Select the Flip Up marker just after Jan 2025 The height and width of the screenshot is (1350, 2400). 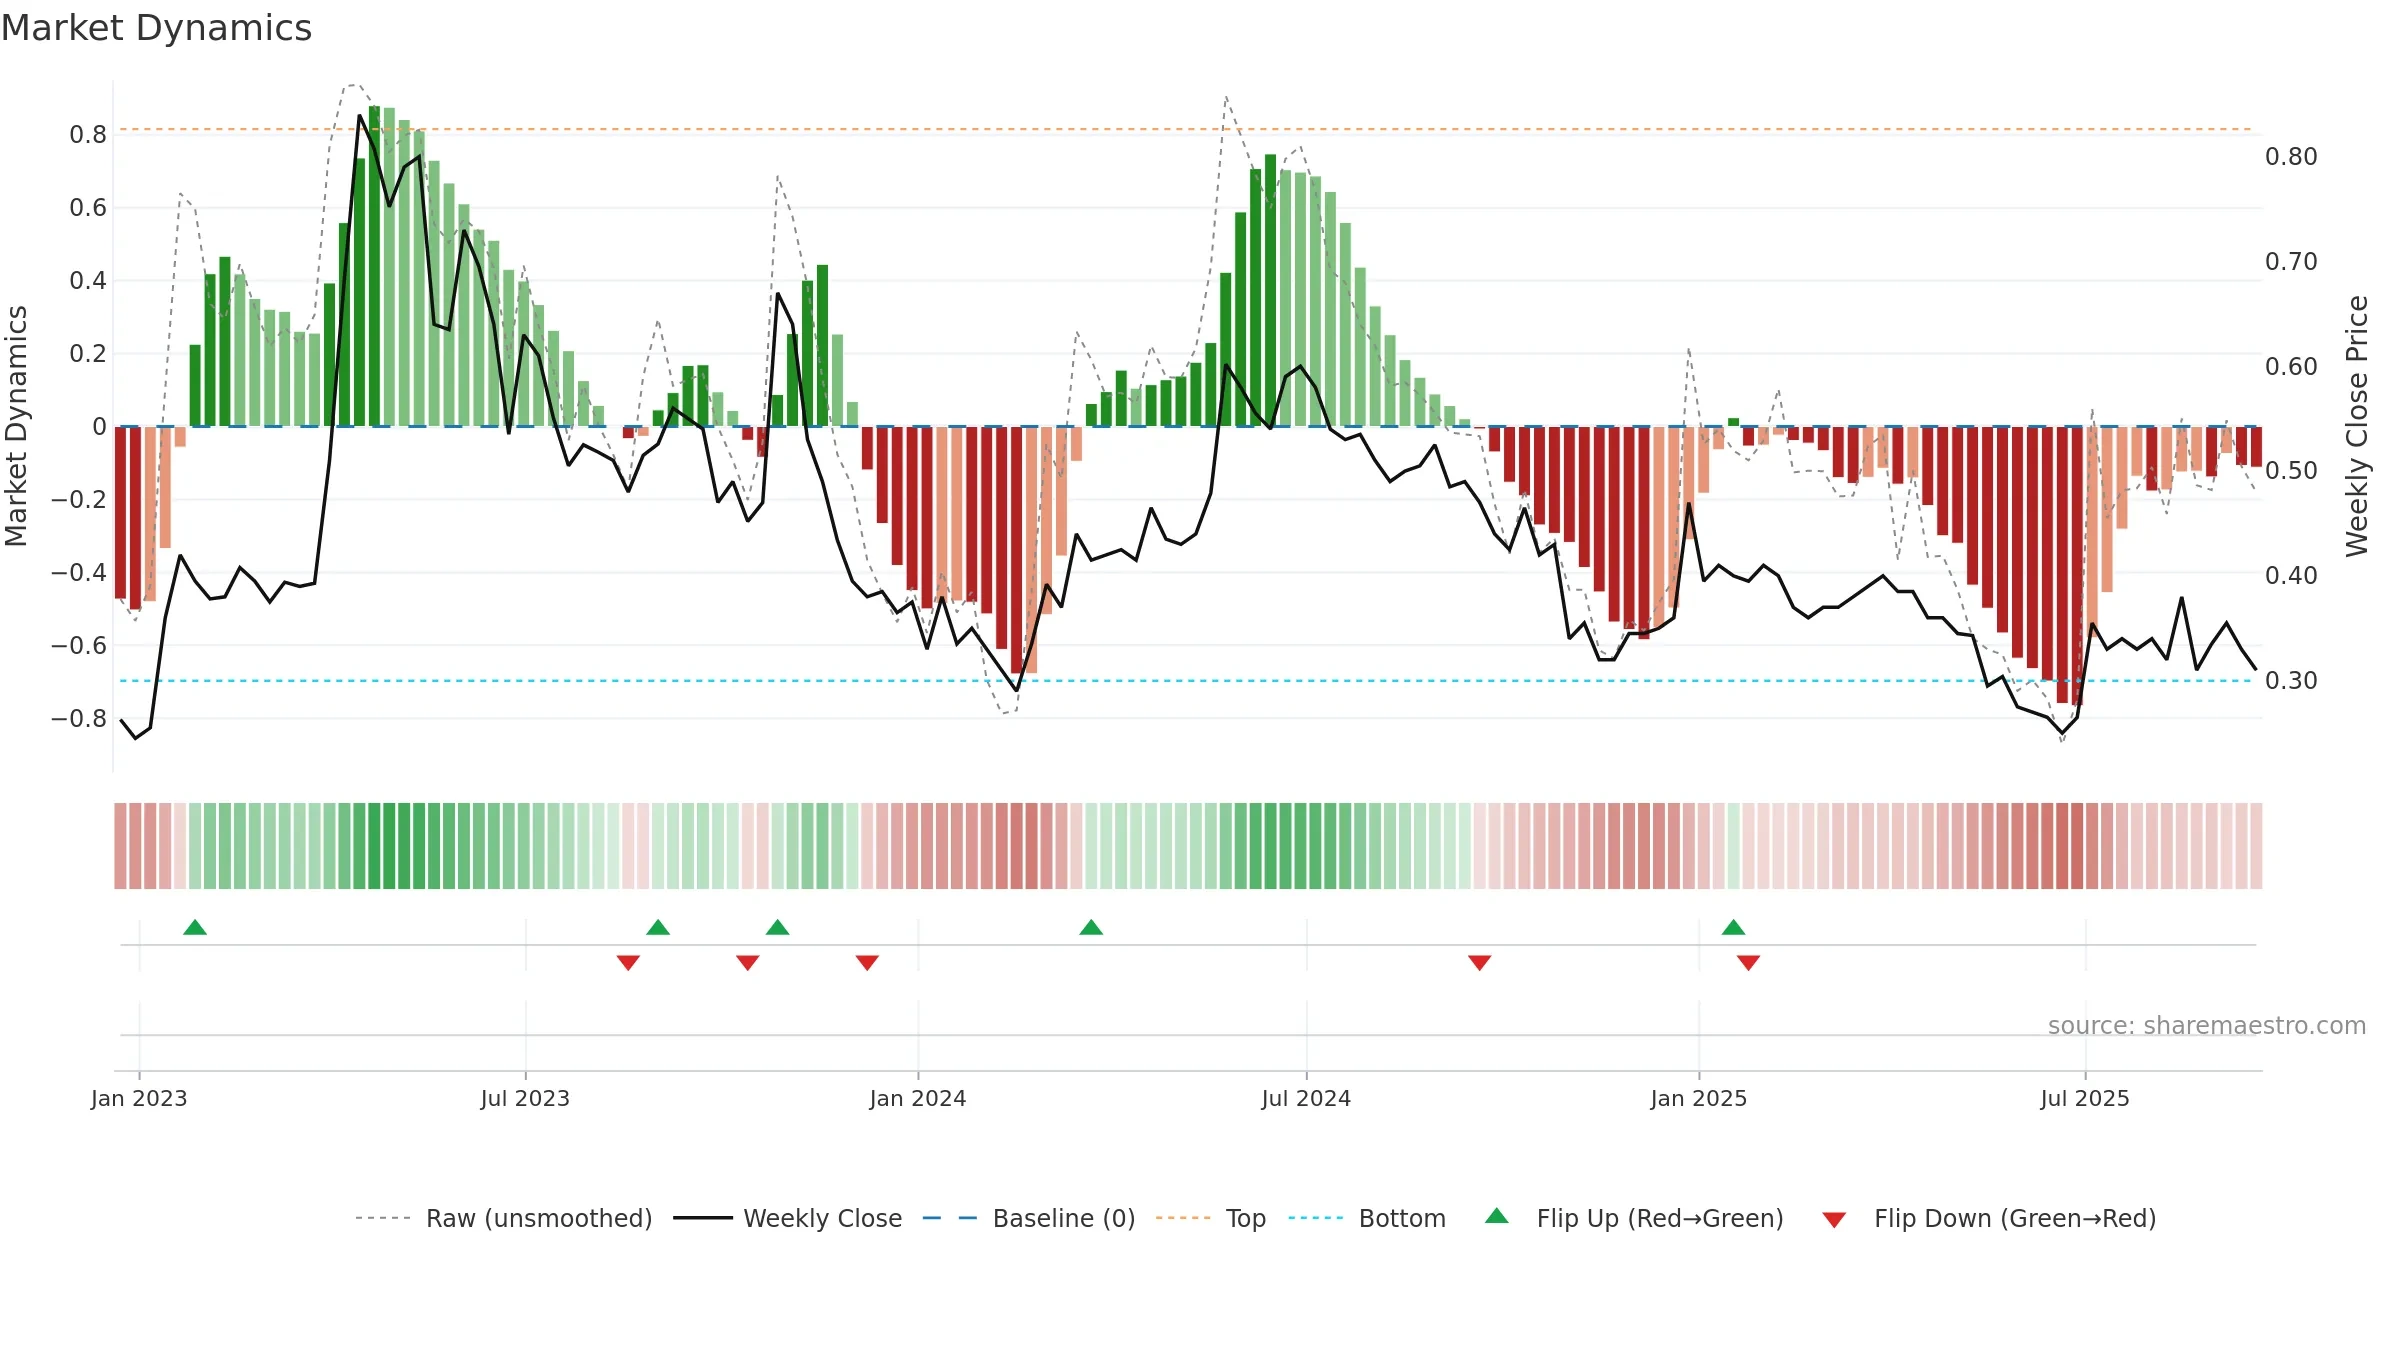click(1733, 927)
